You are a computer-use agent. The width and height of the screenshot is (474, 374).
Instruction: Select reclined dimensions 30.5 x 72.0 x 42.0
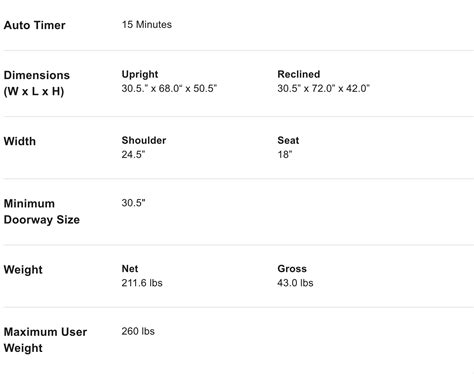tap(323, 89)
